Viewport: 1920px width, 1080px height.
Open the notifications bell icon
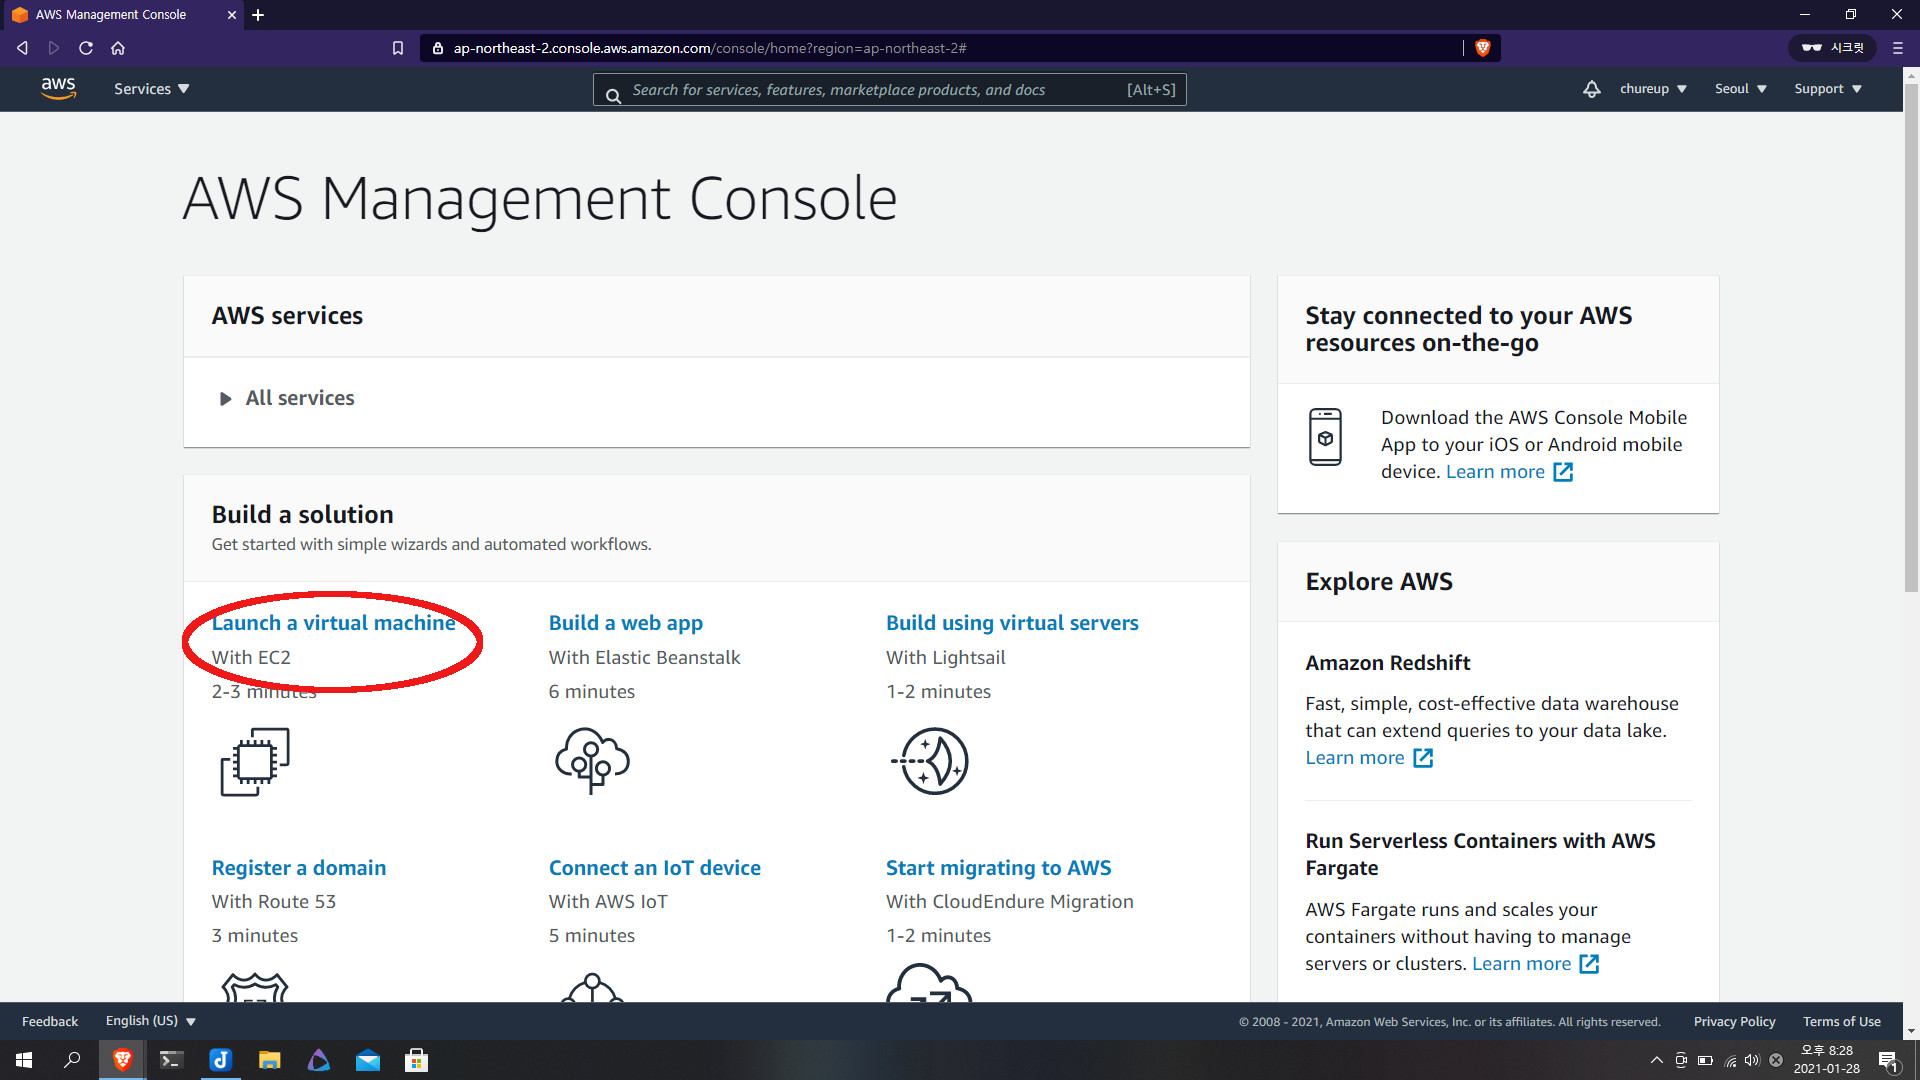(x=1591, y=89)
